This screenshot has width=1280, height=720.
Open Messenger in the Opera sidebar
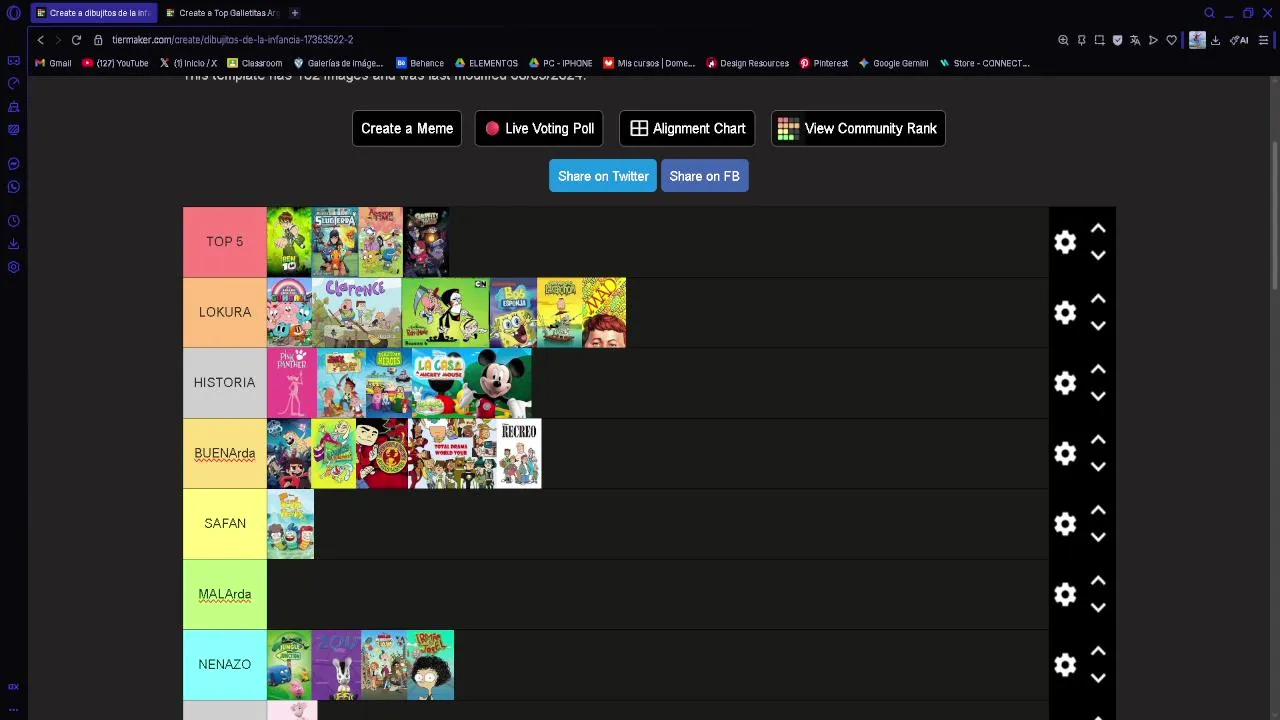tap(14, 164)
